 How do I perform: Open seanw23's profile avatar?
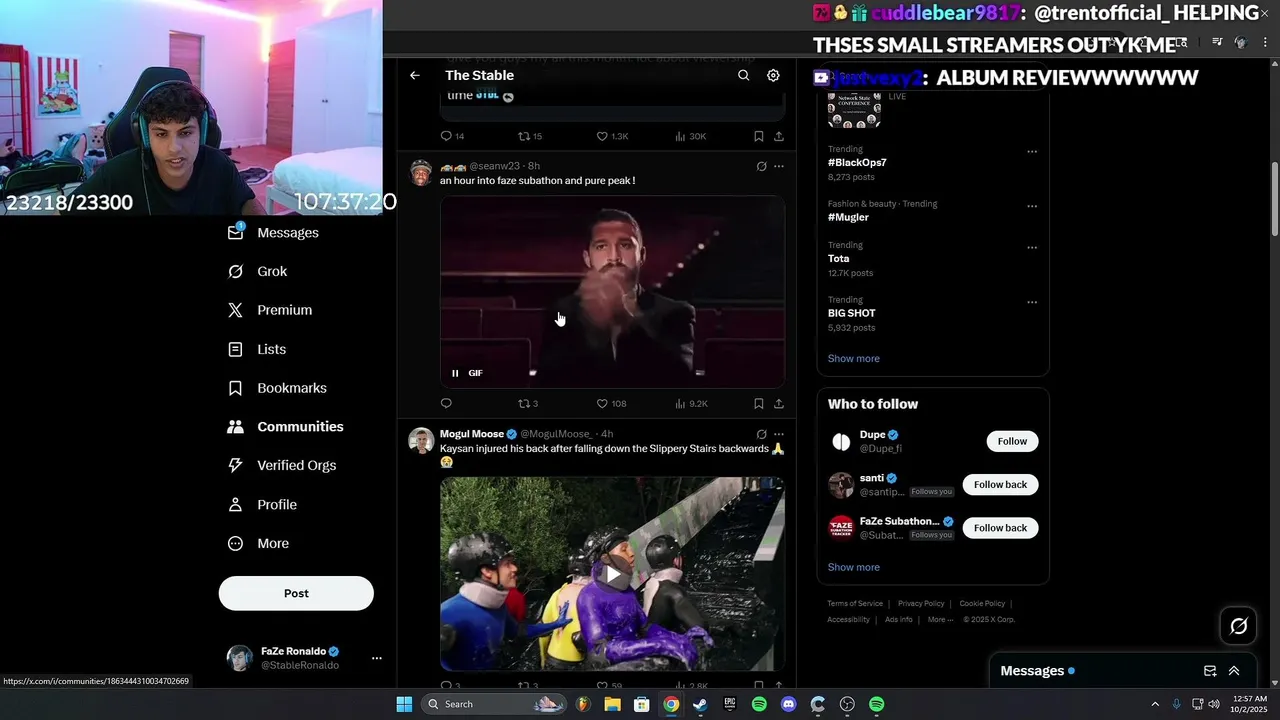[421, 172]
